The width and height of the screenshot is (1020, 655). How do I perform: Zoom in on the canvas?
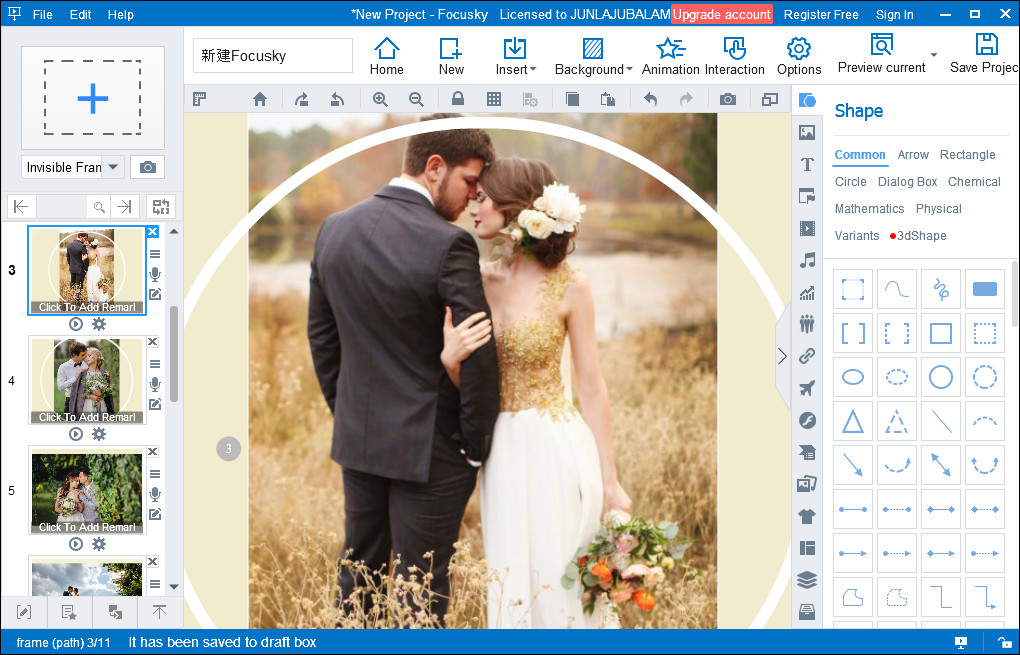380,99
